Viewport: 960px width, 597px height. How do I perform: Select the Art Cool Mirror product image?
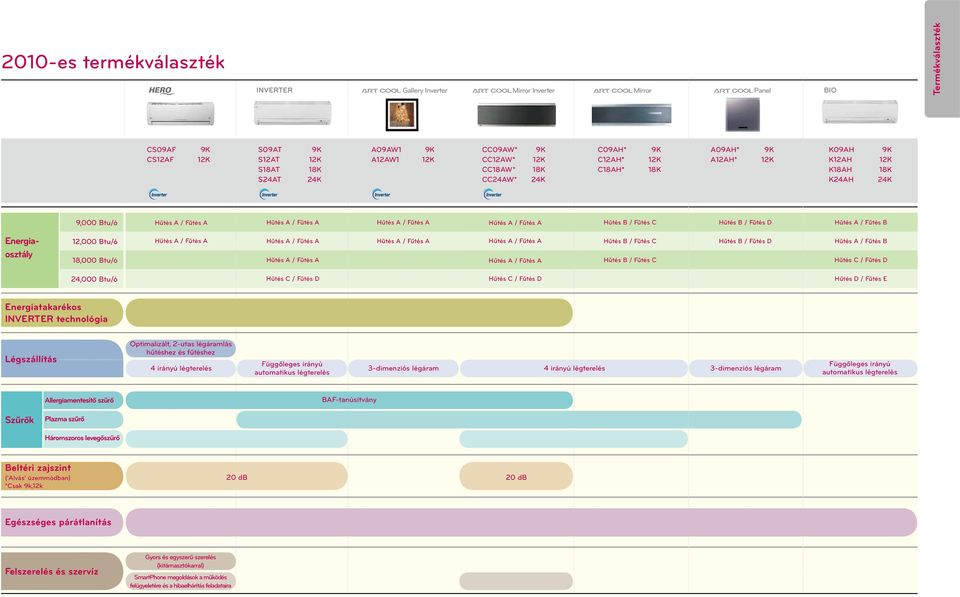631,115
